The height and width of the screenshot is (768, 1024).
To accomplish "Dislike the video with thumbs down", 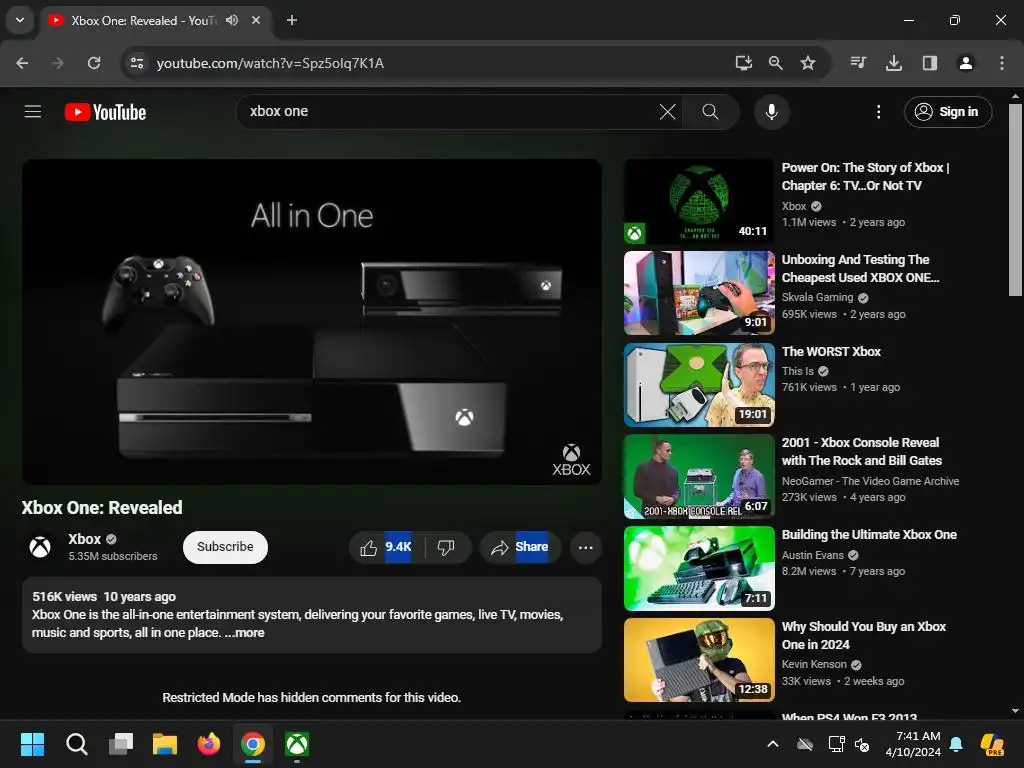I will point(447,547).
